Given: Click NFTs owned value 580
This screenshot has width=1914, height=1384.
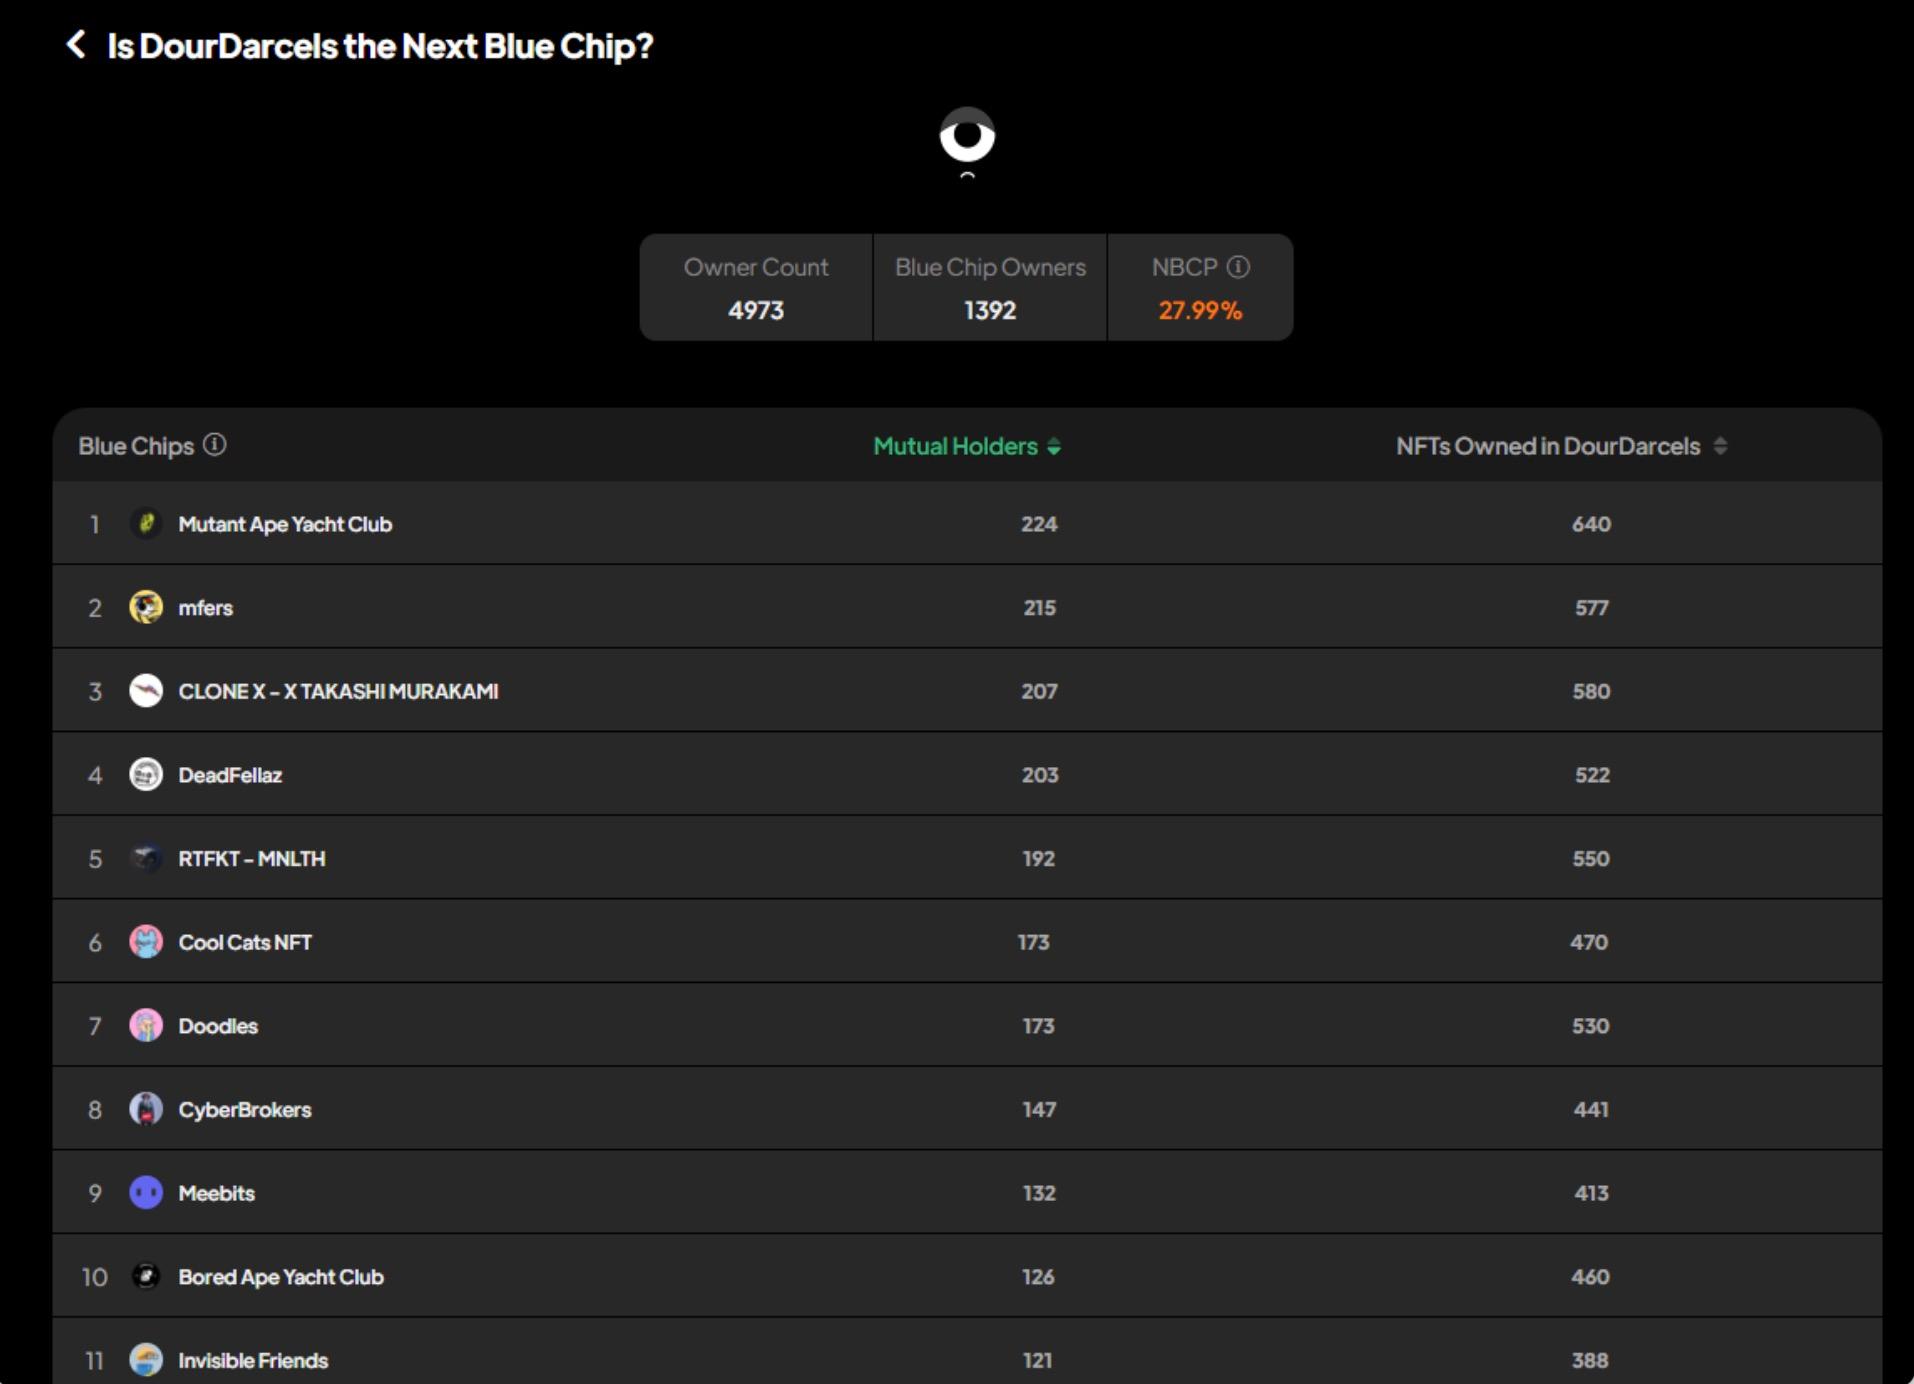Looking at the screenshot, I should point(1591,691).
